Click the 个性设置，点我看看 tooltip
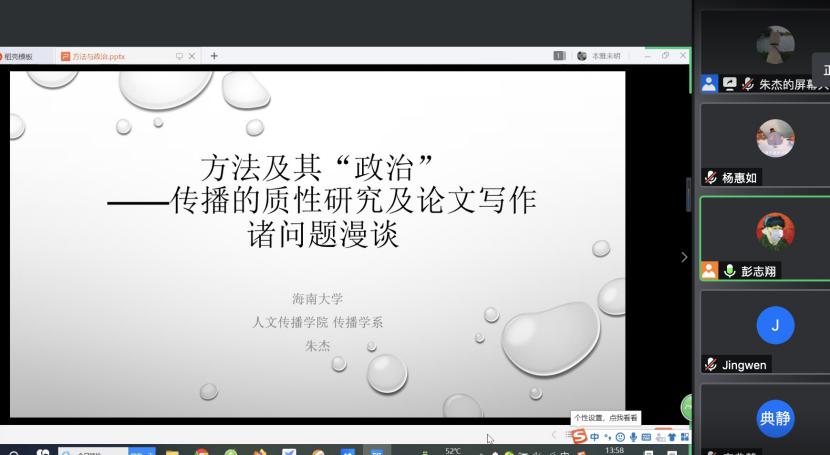The image size is (830, 455). click(606, 418)
